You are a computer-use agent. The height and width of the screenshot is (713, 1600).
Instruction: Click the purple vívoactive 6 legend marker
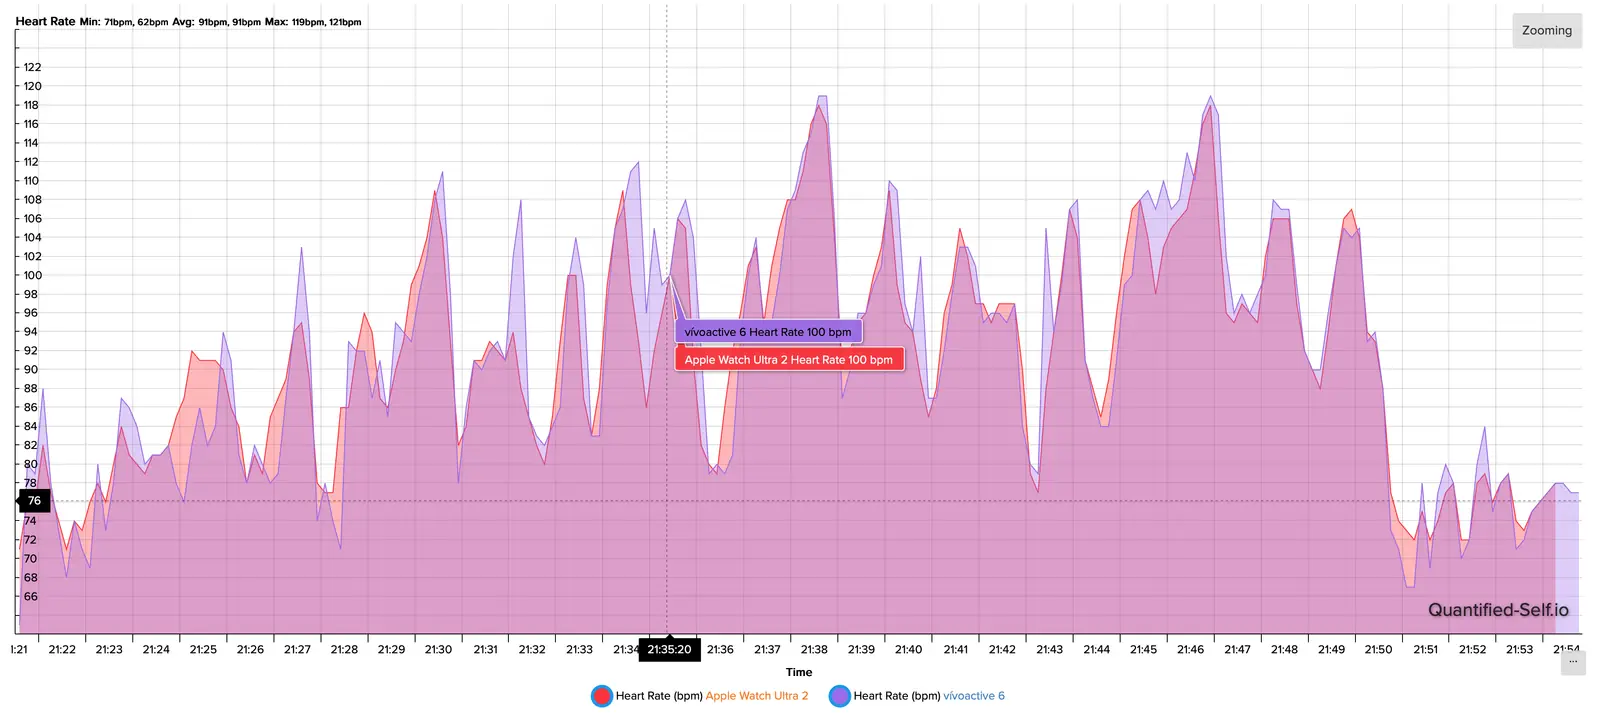coord(839,696)
